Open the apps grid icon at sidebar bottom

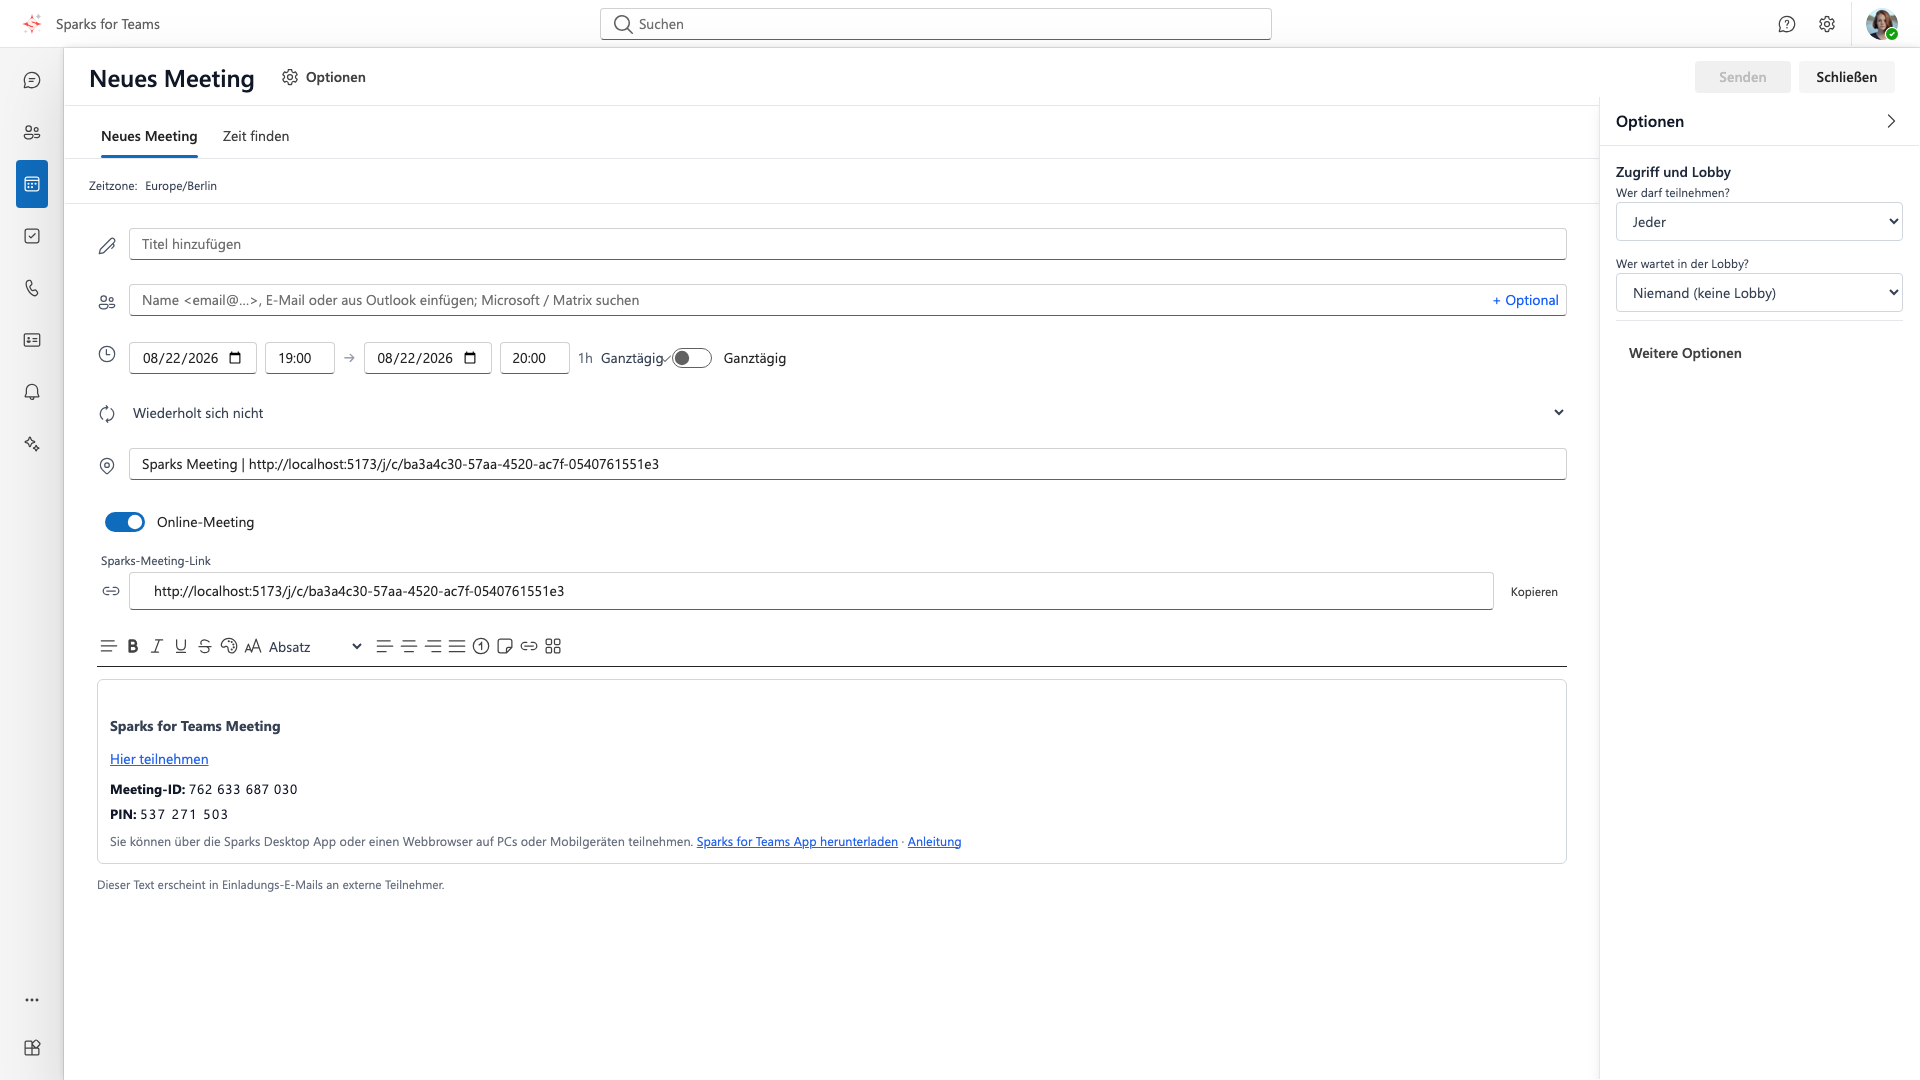[32, 1048]
